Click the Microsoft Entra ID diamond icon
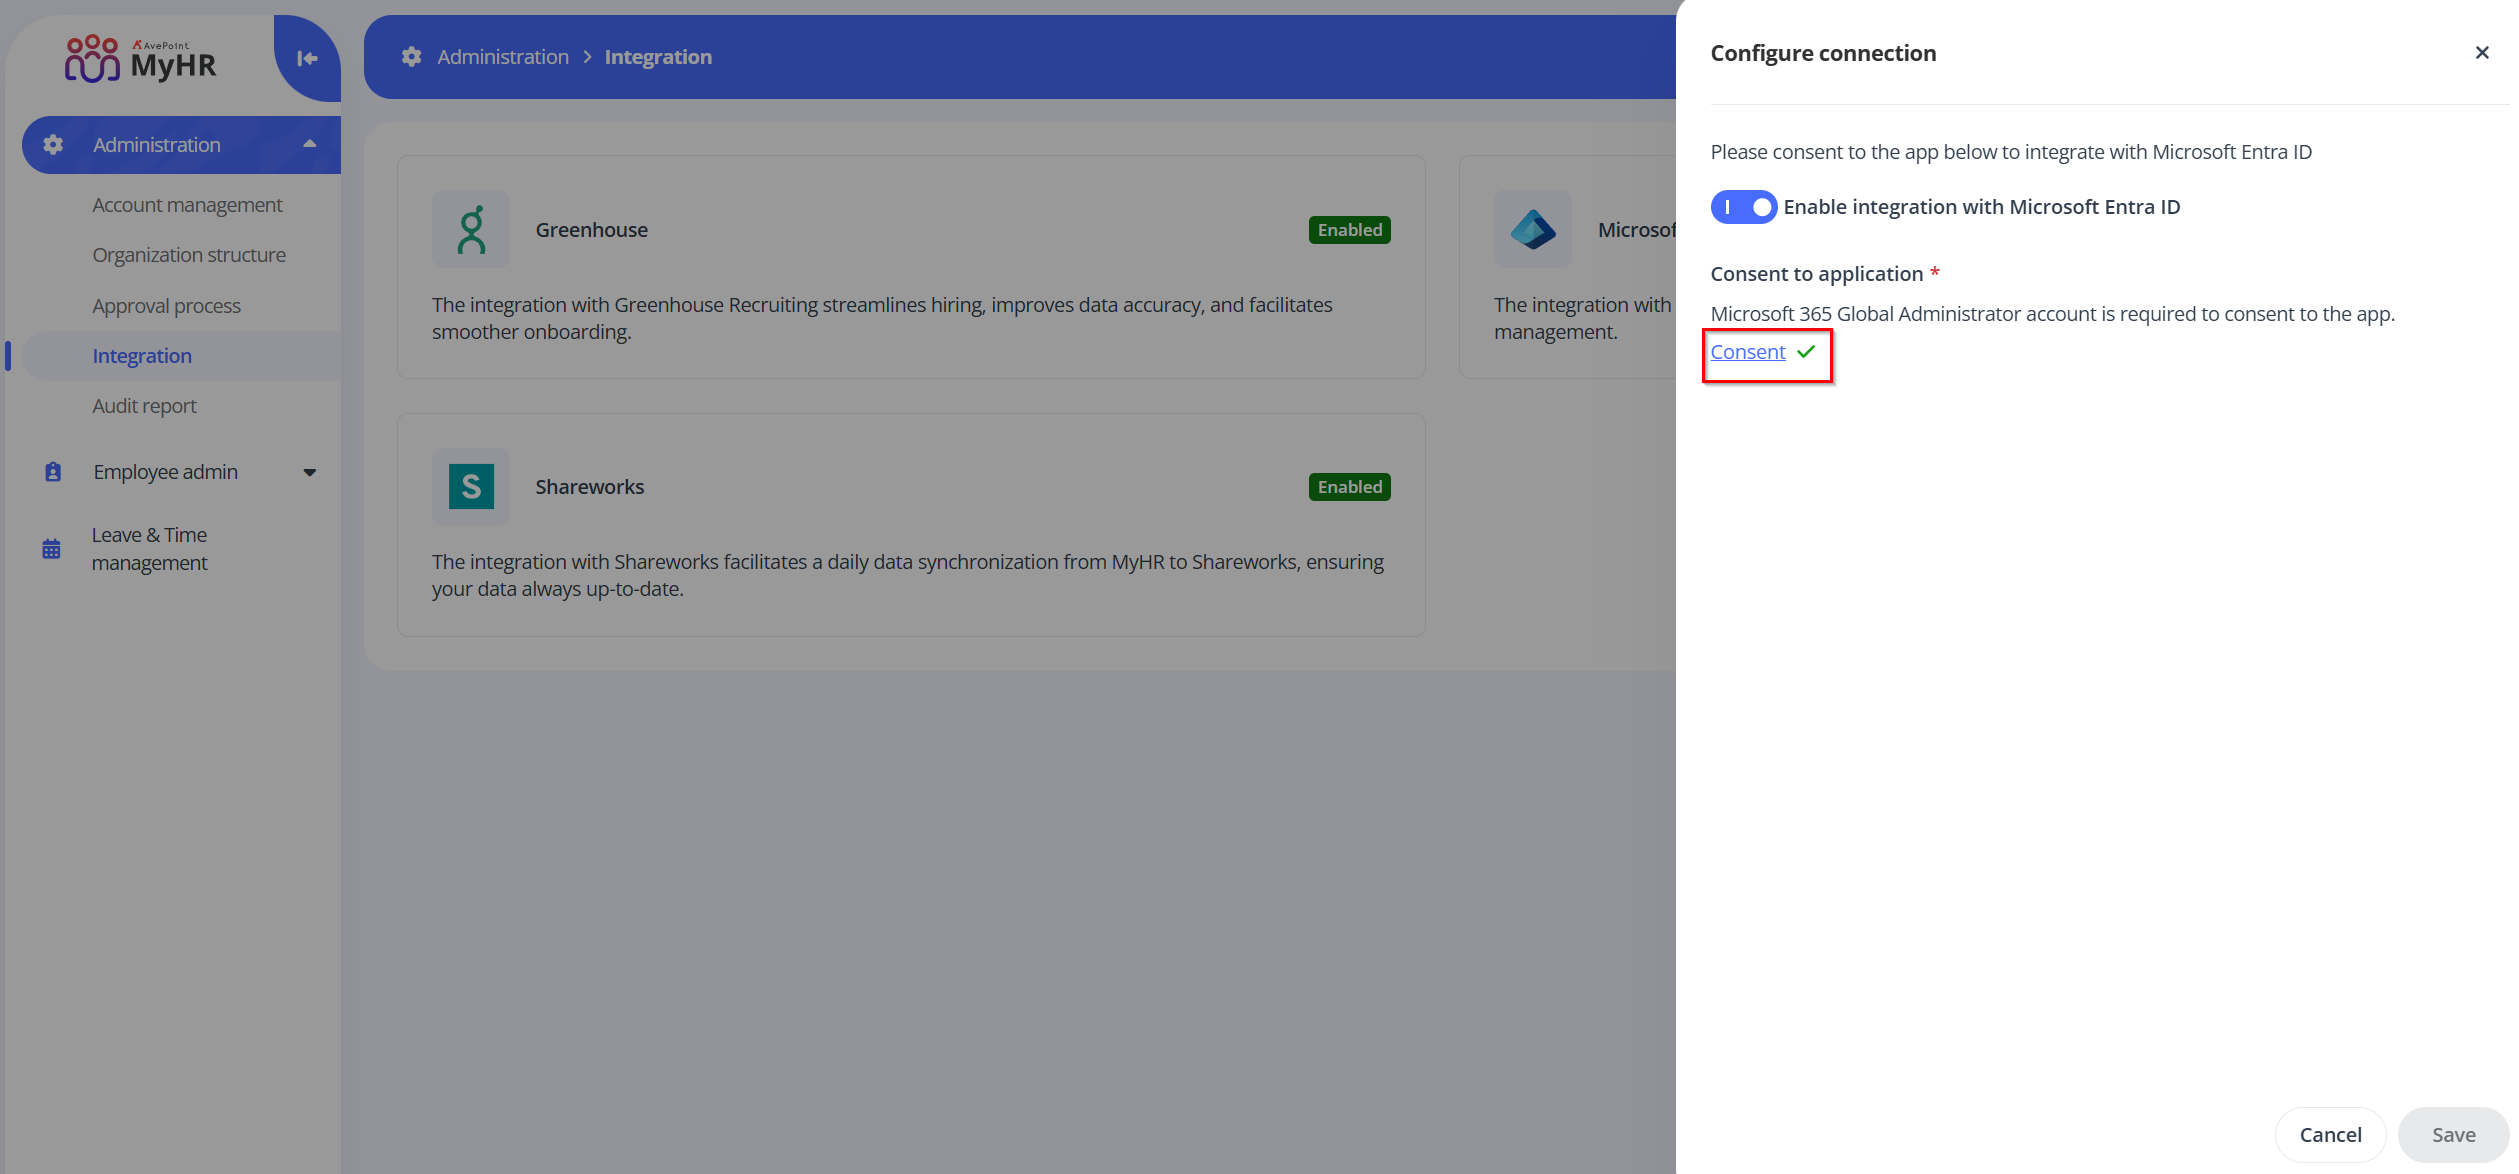Image resolution: width=2519 pixels, height=1174 pixels. 1532,230
